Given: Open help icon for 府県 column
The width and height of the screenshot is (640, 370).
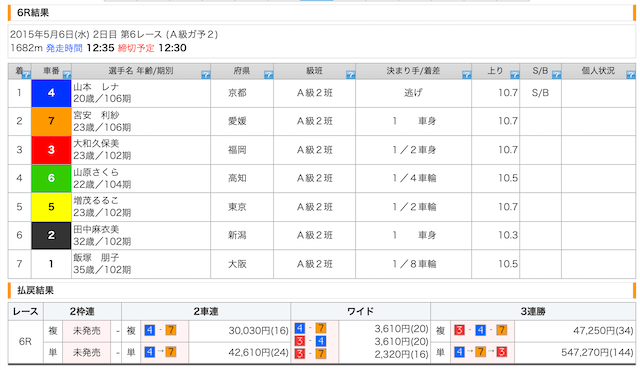Looking at the screenshot, I should coord(269,75).
